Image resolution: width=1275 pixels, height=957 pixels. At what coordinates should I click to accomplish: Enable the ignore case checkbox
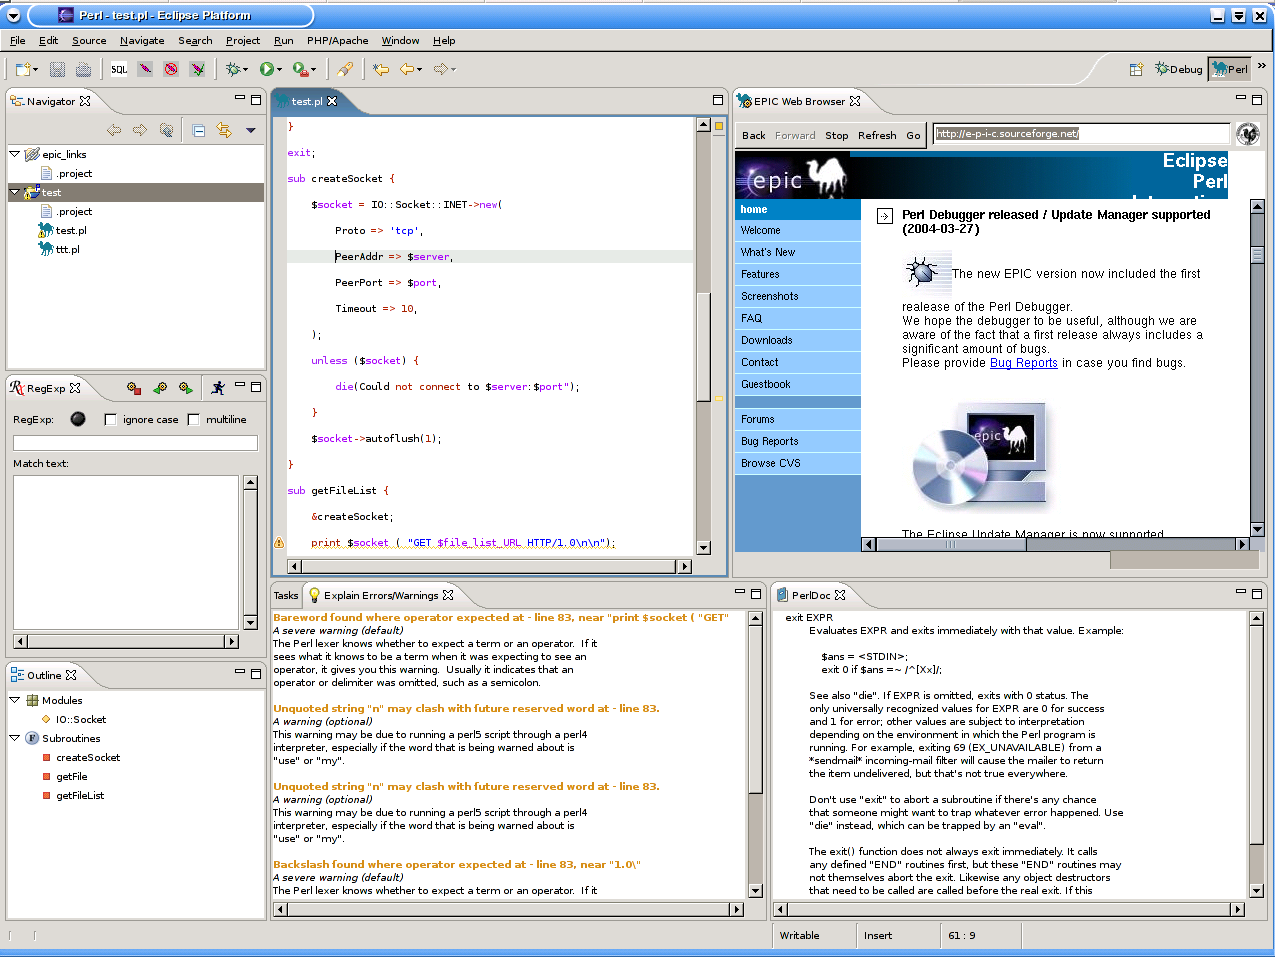tap(110, 420)
